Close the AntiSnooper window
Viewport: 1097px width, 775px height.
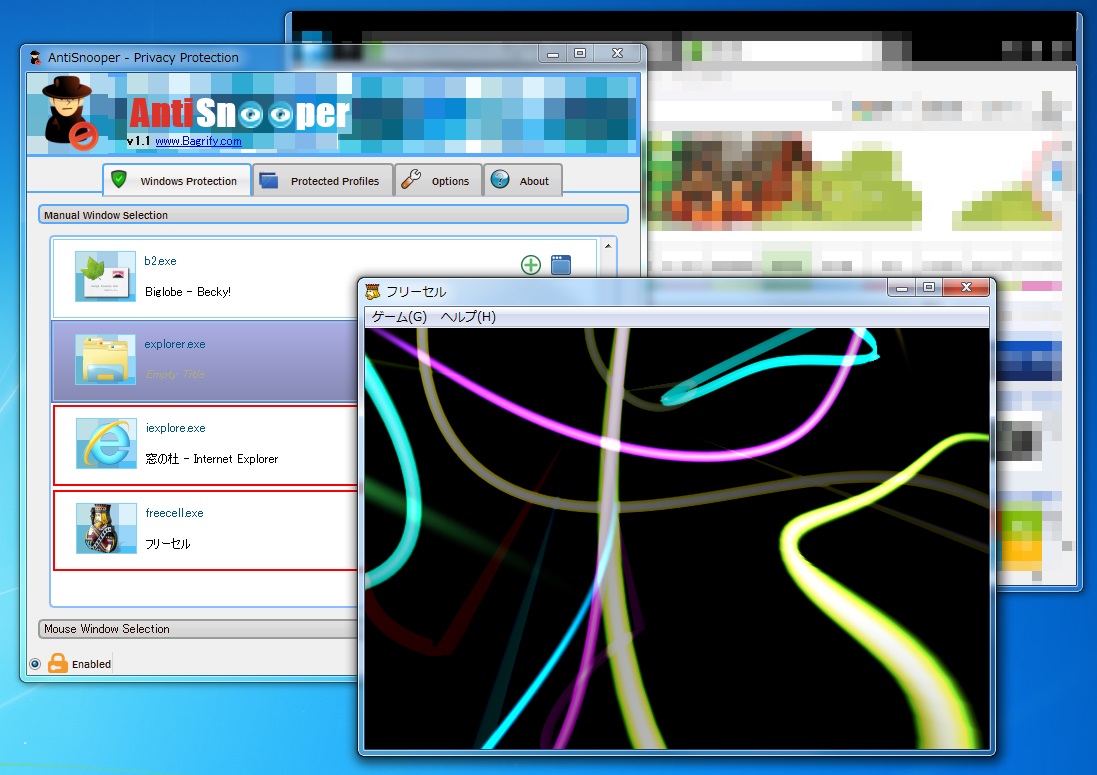pos(617,53)
